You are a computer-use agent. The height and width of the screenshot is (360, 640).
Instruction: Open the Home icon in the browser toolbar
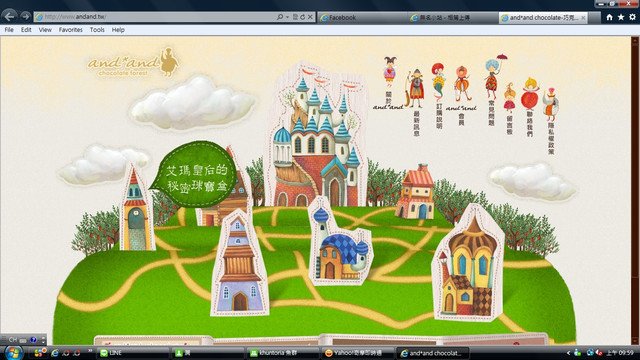coord(609,17)
